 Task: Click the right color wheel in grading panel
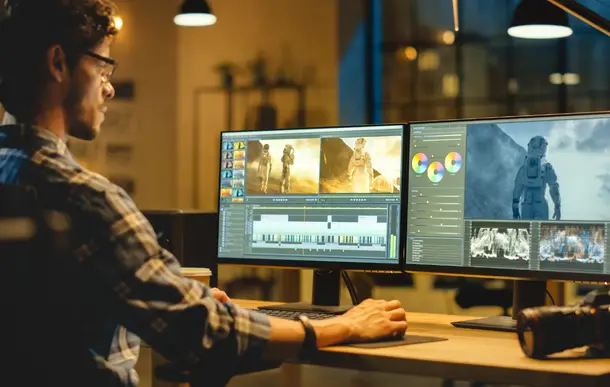453,162
